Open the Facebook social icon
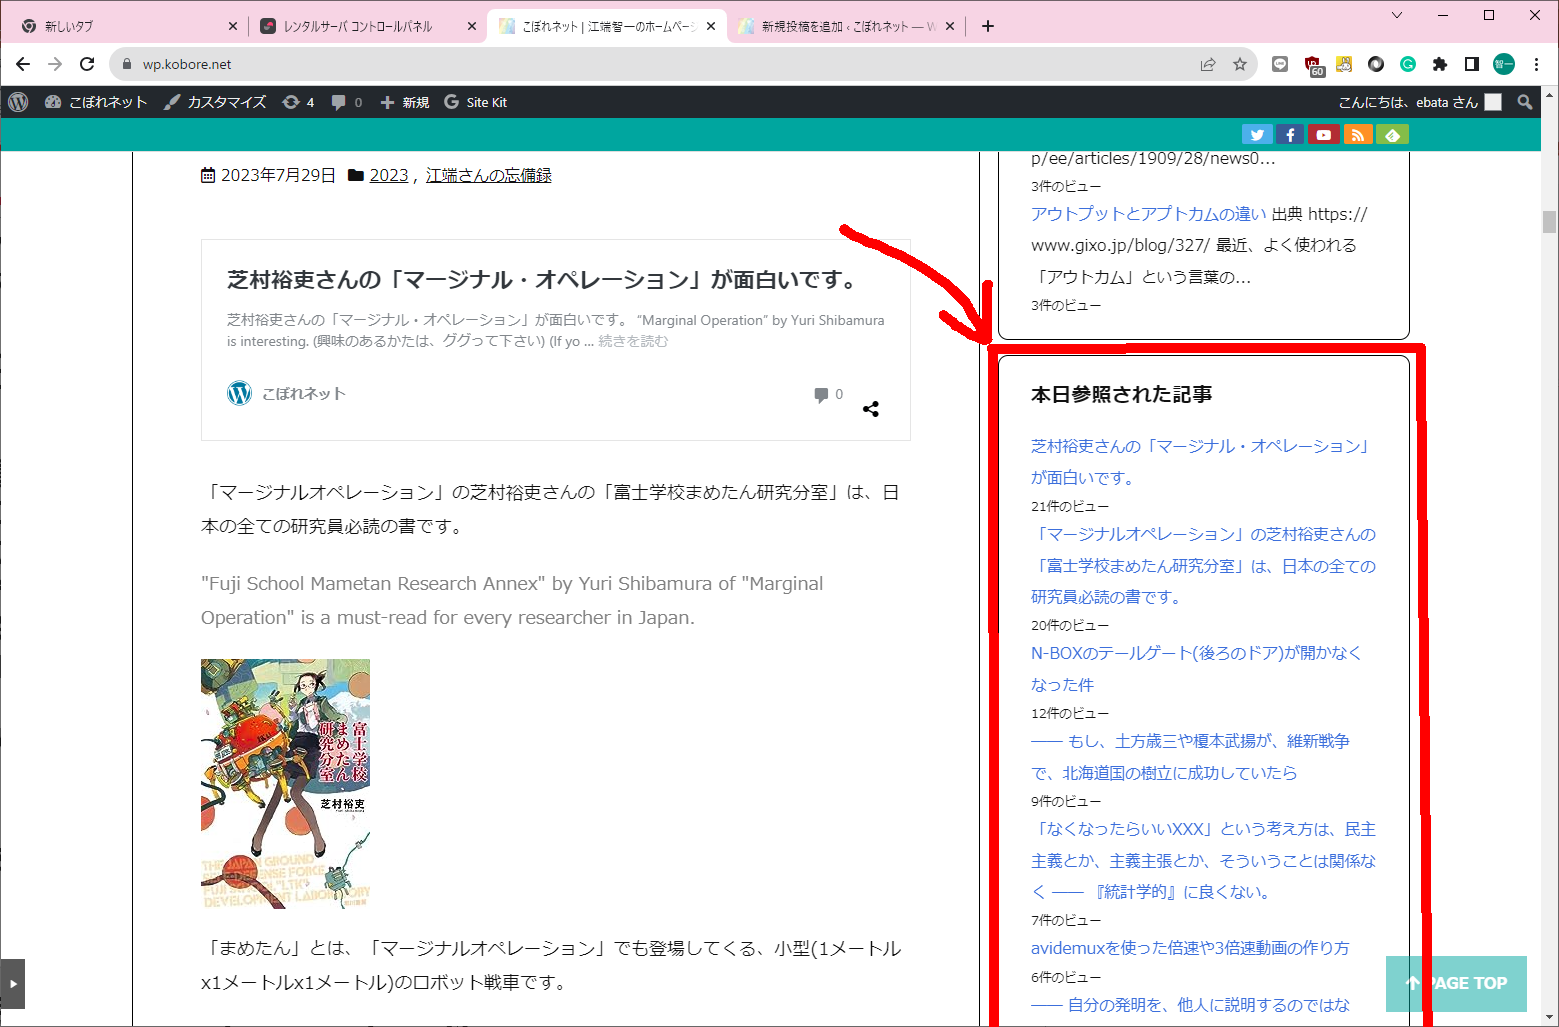 1290,135
